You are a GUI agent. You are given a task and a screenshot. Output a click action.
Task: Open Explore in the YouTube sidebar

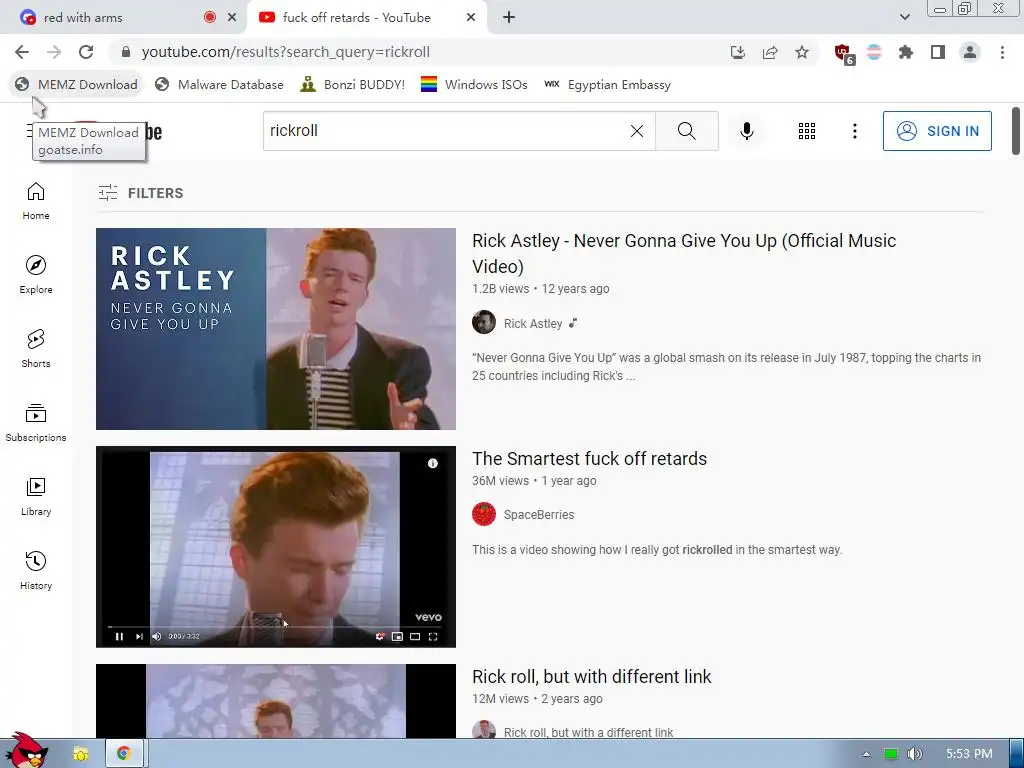click(x=36, y=275)
